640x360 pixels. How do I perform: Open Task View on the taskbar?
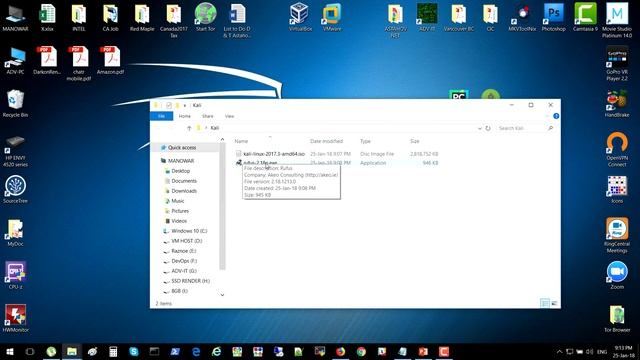(x=30, y=351)
